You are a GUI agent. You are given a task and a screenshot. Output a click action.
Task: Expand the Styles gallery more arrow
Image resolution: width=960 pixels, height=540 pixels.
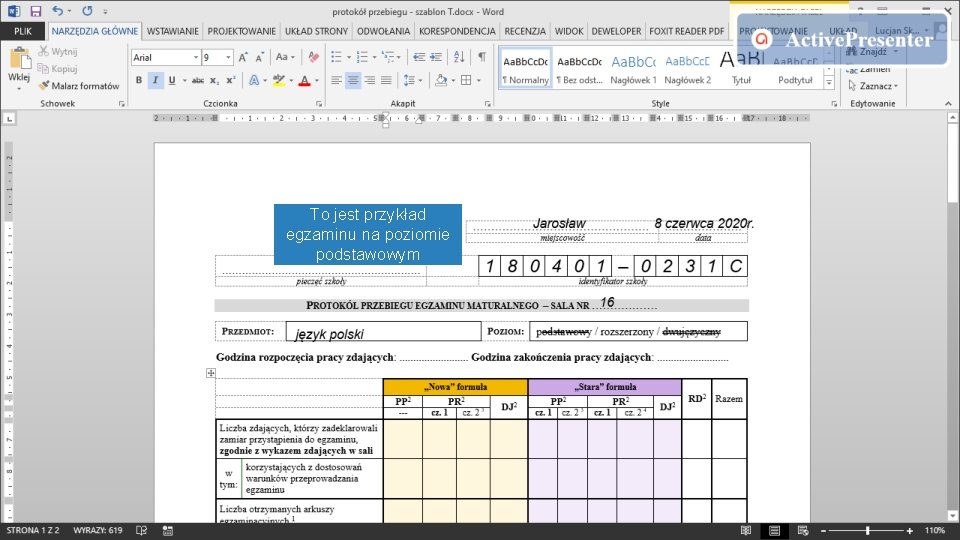[830, 83]
